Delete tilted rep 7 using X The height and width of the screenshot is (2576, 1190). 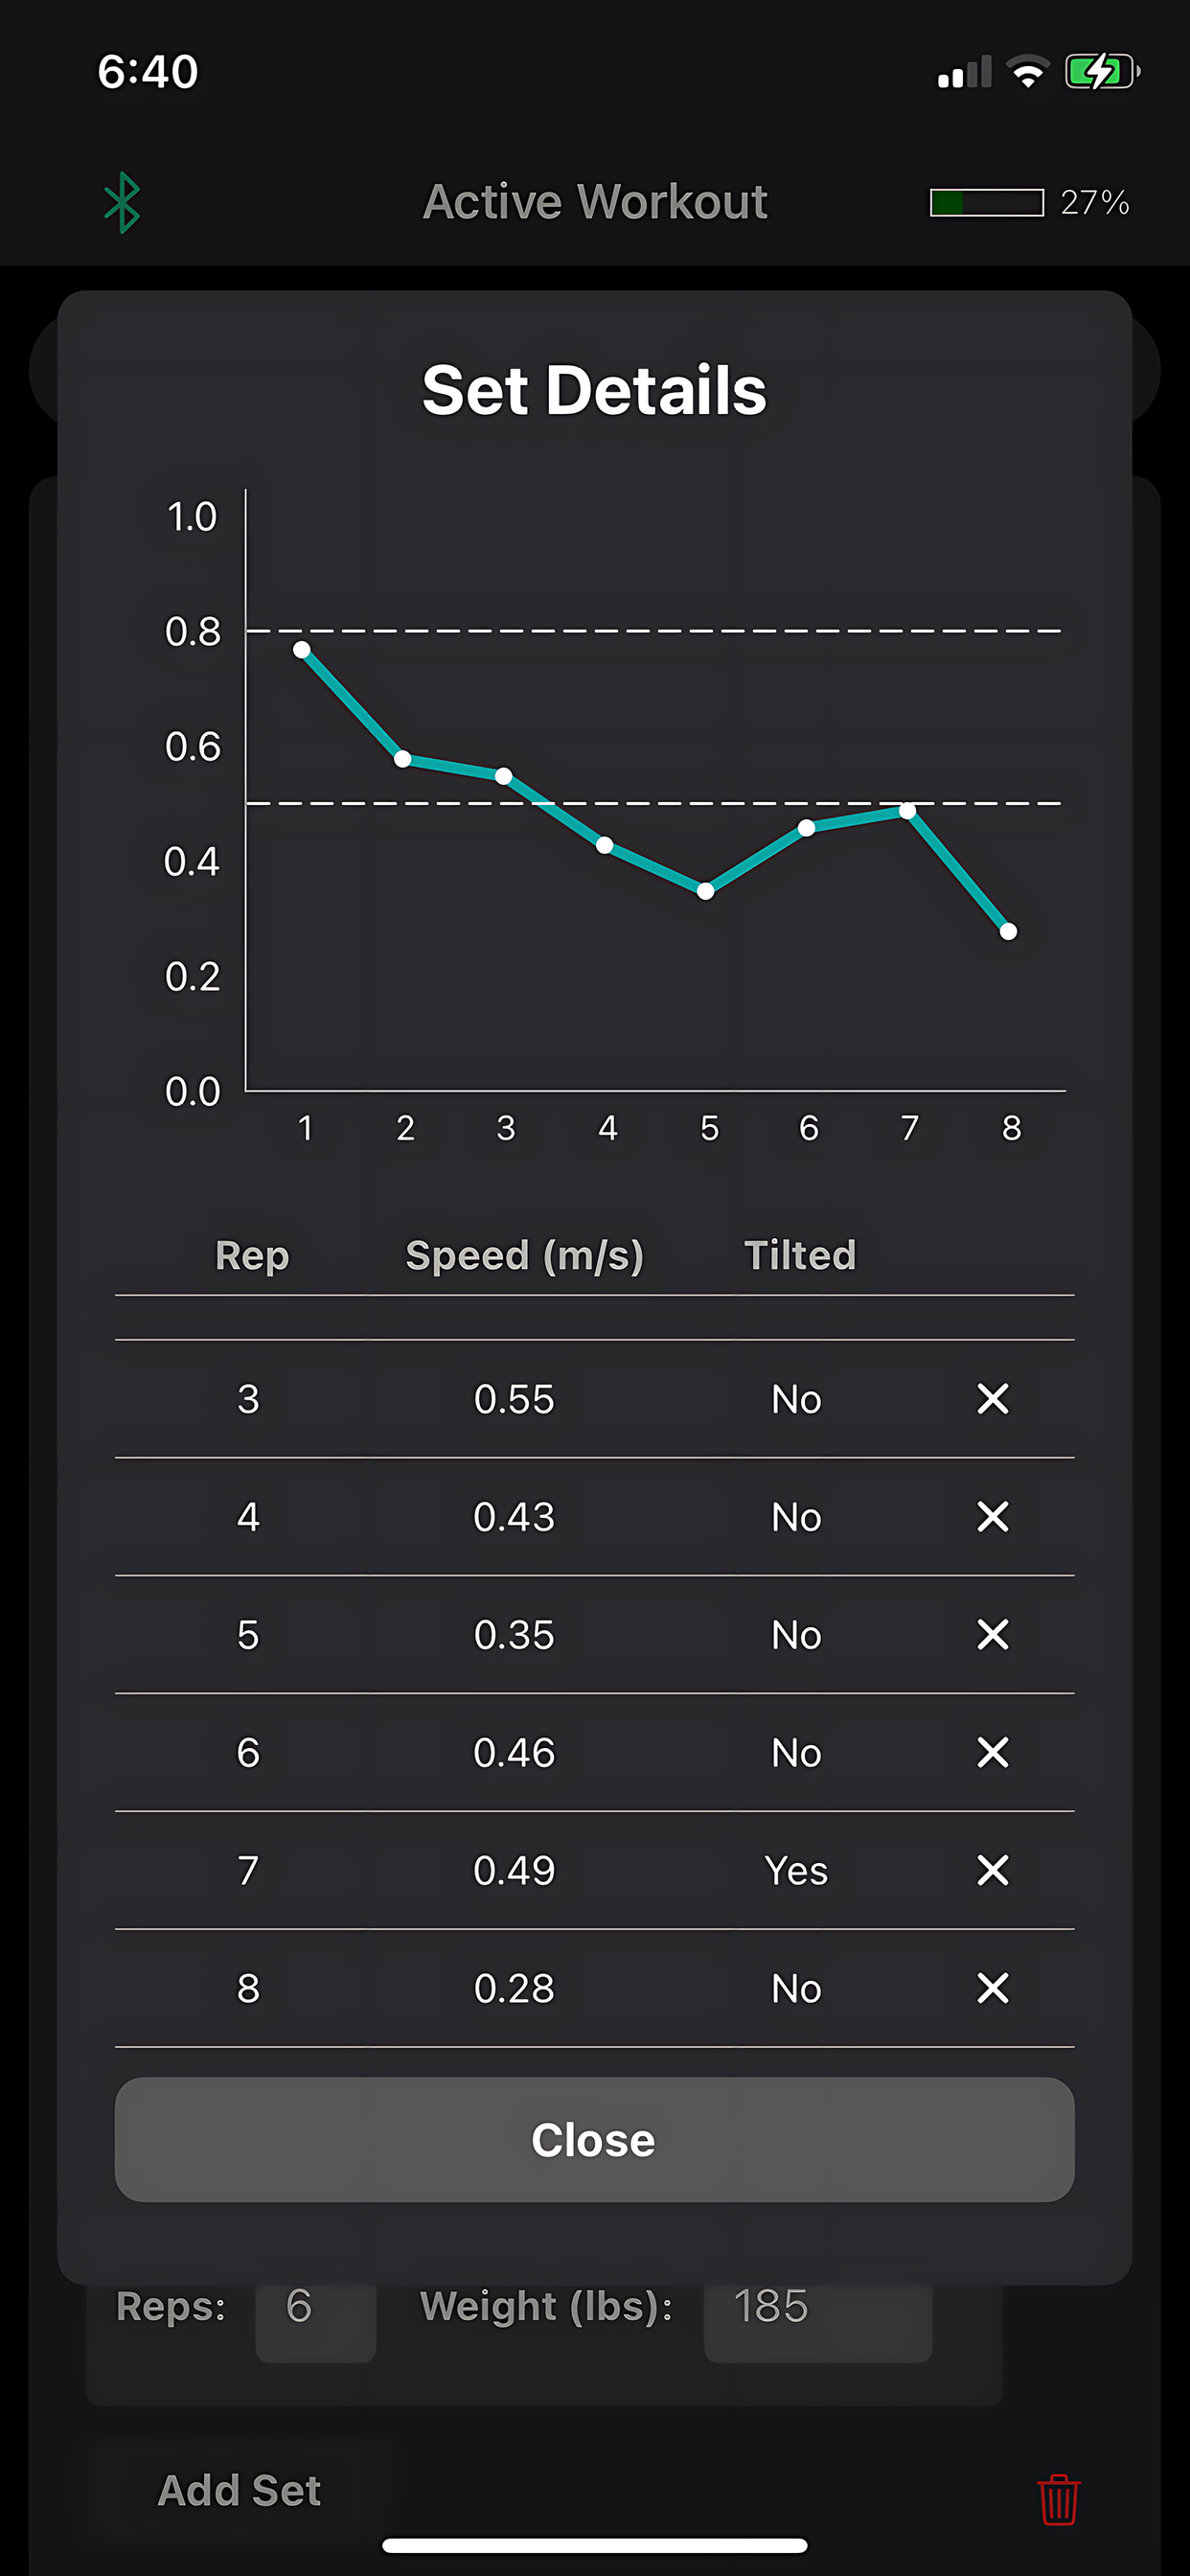pos(992,1870)
